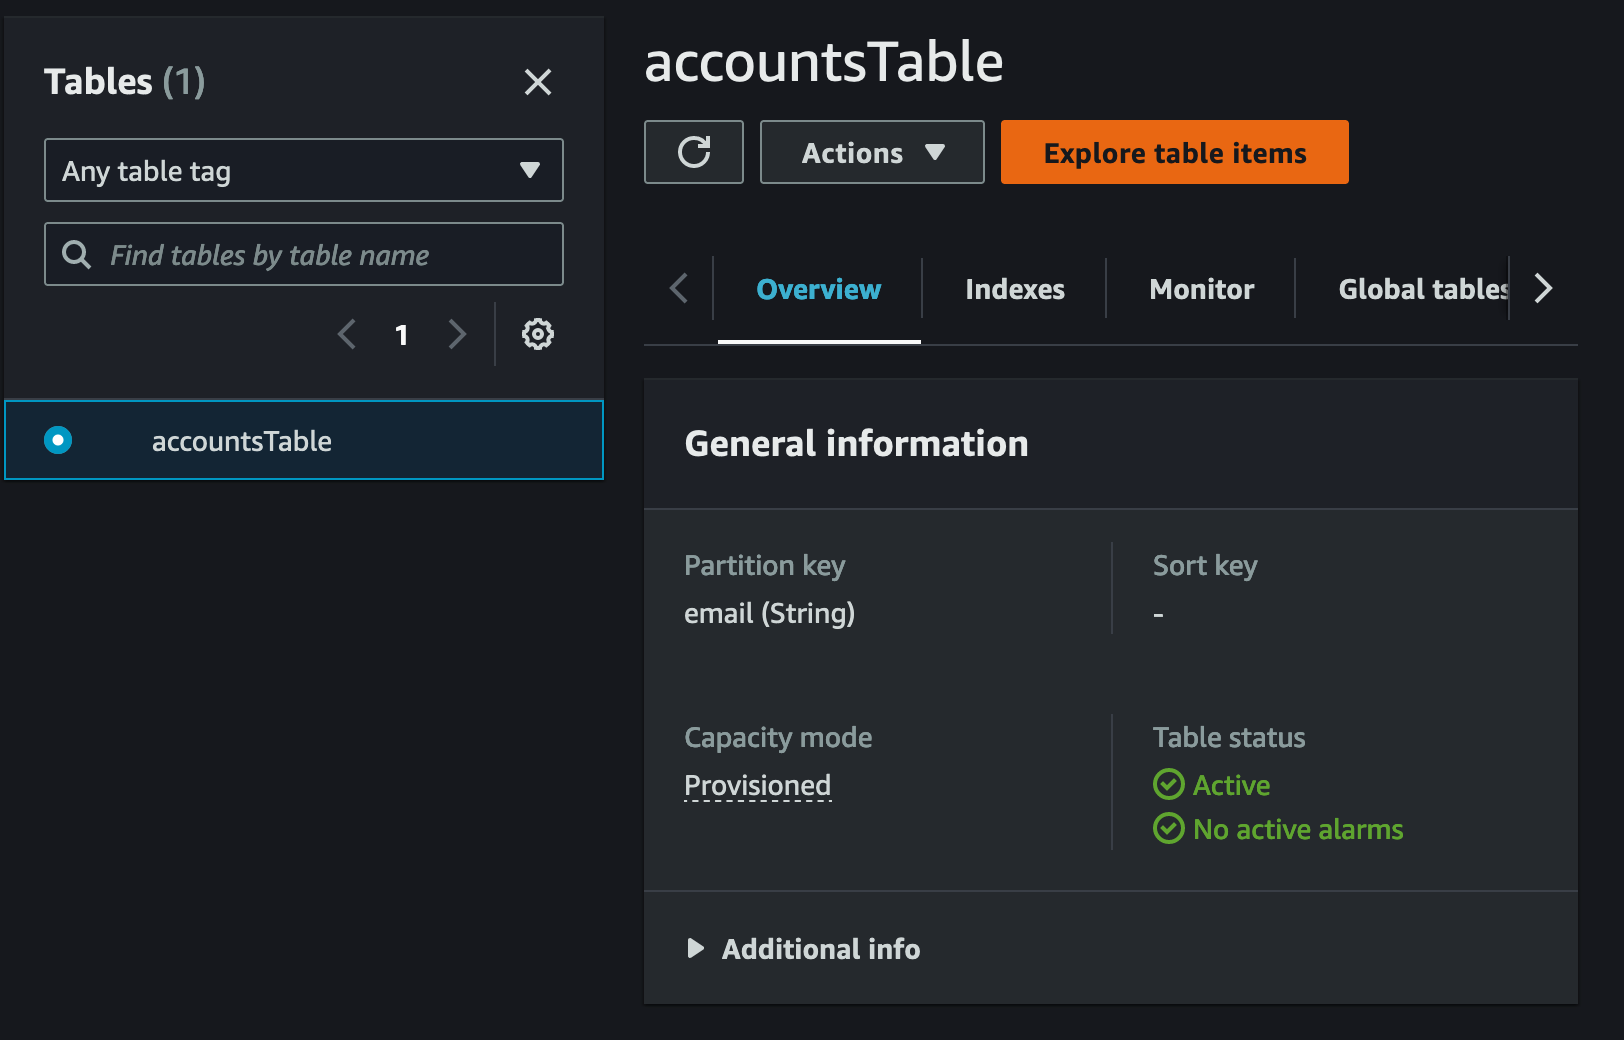1624x1040 pixels.
Task: Close the Tables side panel
Action: tap(538, 82)
